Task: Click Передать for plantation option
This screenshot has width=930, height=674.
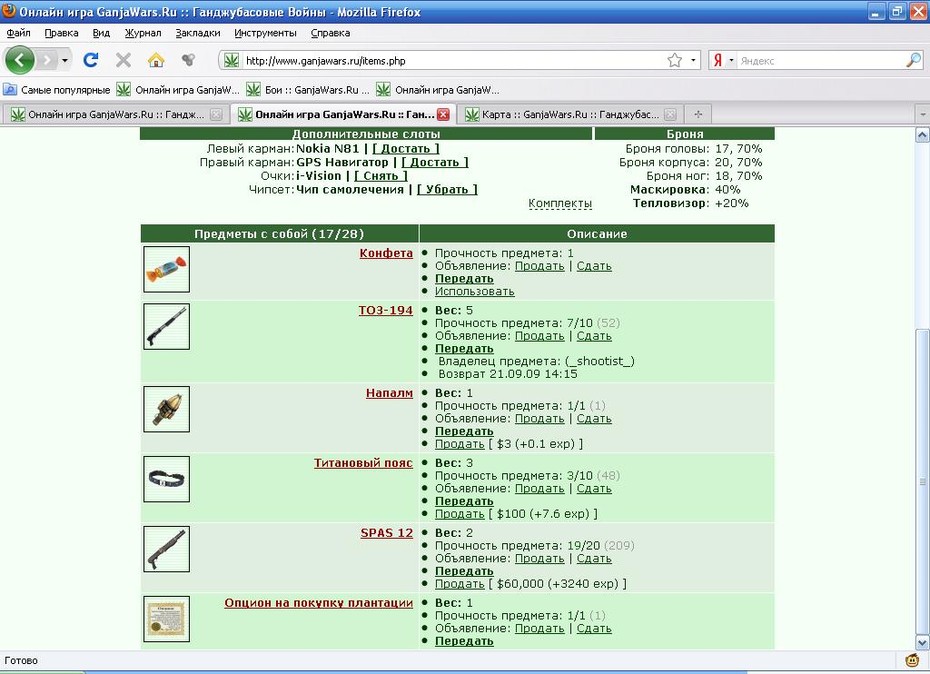Action: click(x=464, y=641)
